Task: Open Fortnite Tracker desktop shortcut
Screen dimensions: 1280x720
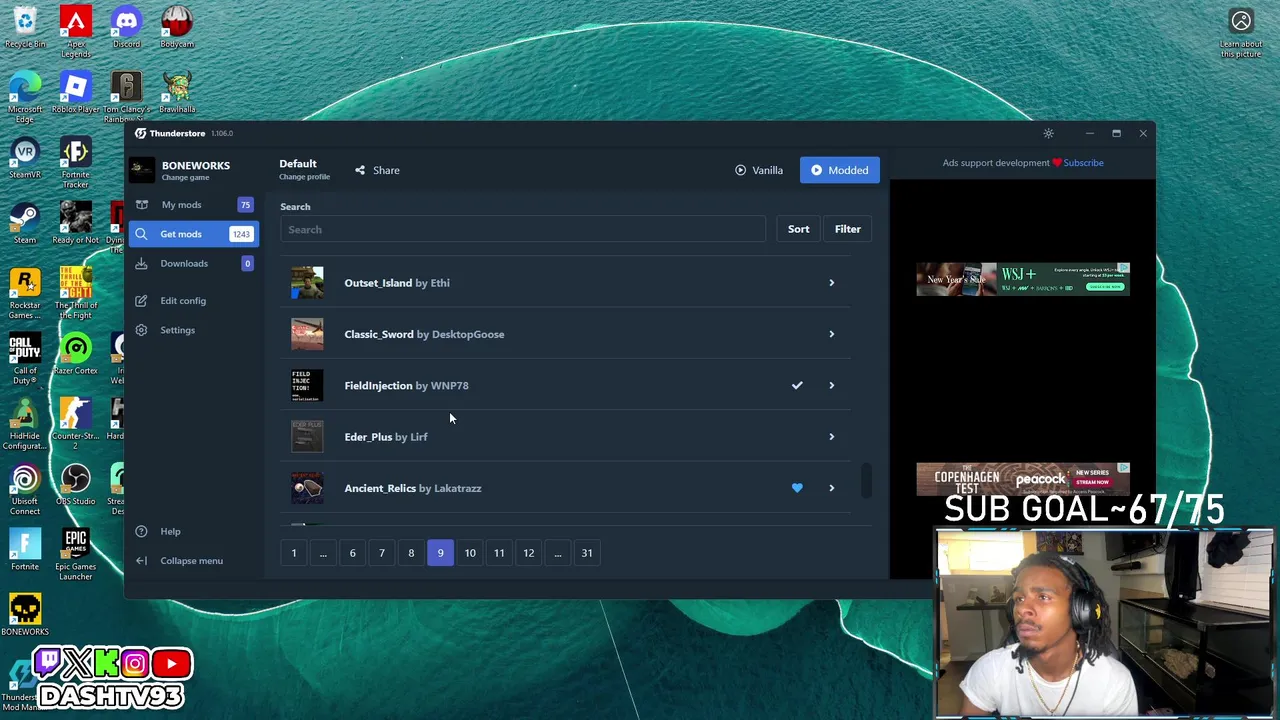Action: (x=76, y=162)
